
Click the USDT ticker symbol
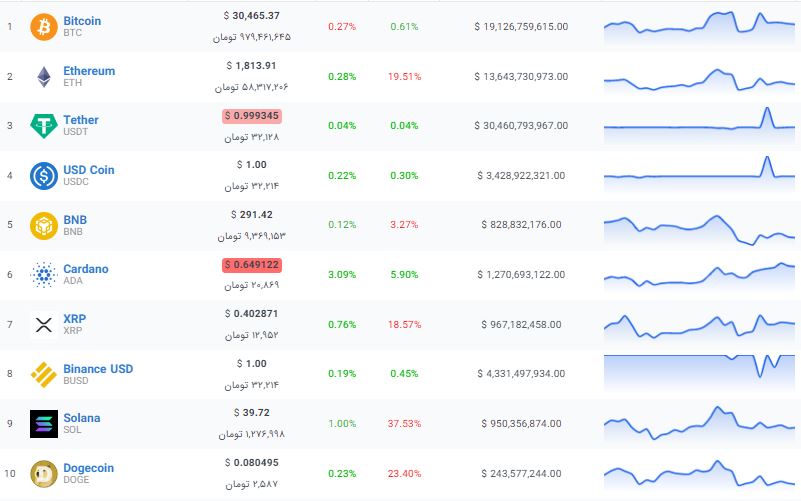click(x=75, y=132)
